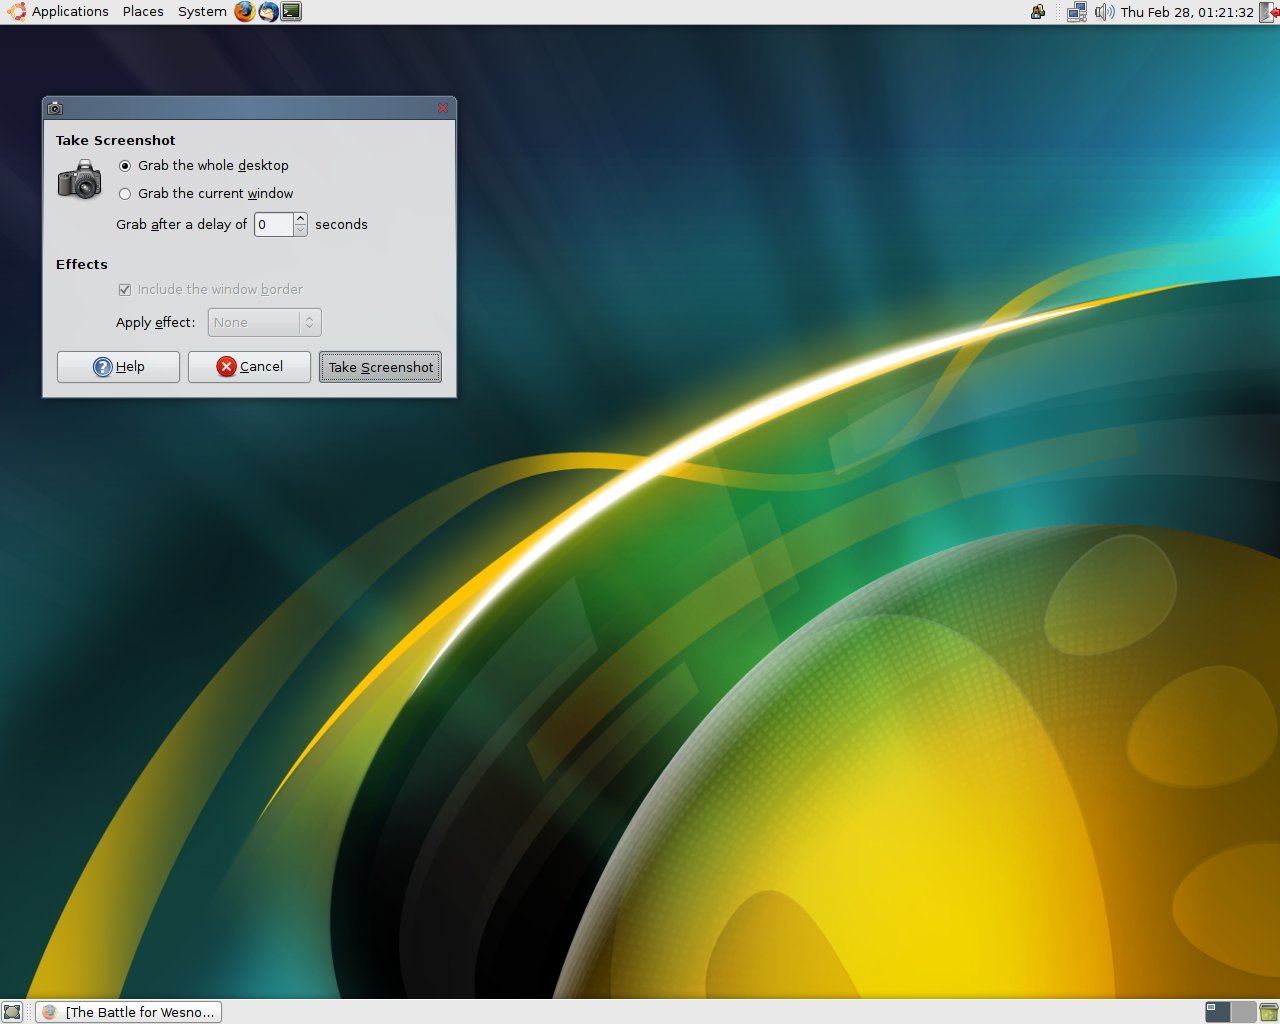Viewport: 1280px width, 1024px height.
Task: Open the Trash icon in bottom panel
Action: (x=1268, y=1012)
